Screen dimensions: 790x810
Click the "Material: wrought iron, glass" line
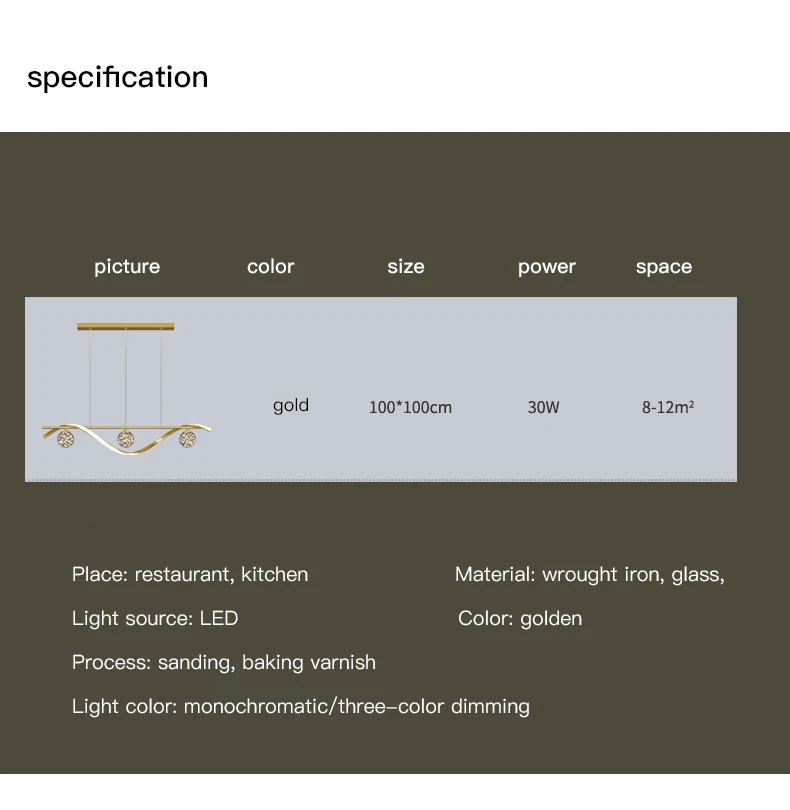[x=590, y=574]
